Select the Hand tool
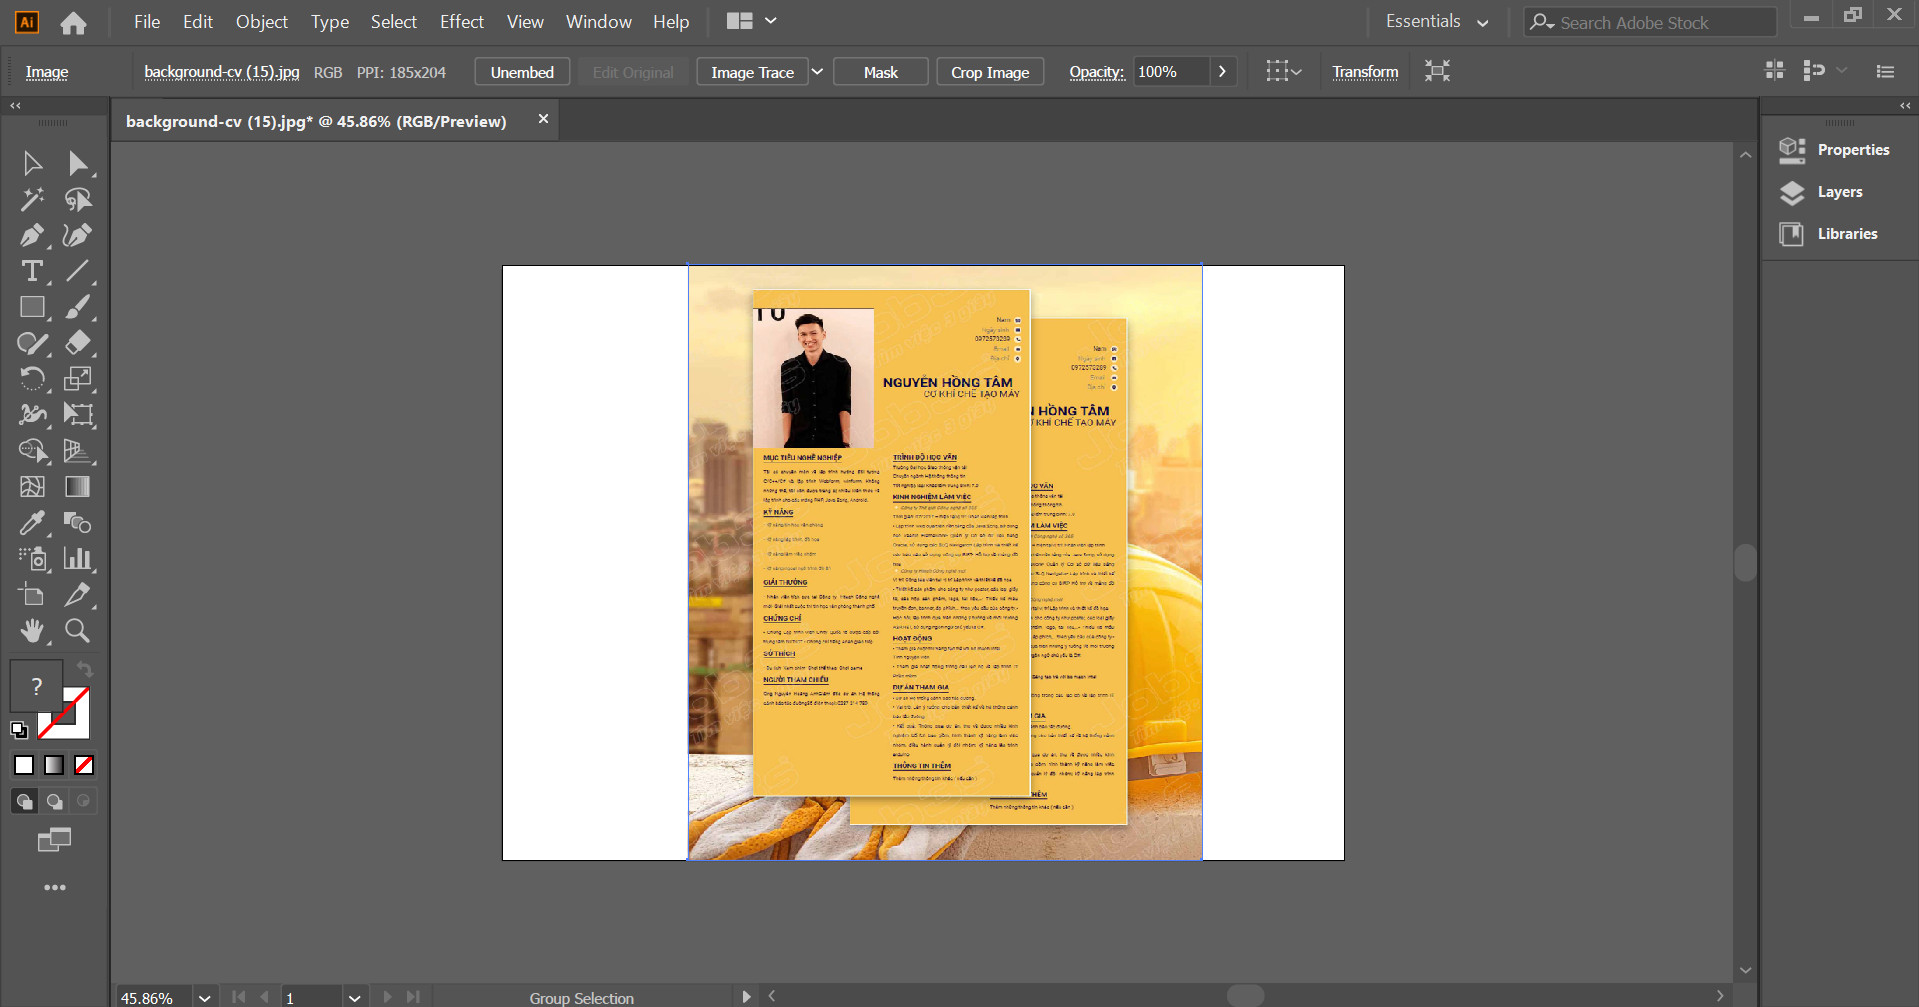Image resolution: width=1919 pixels, height=1007 pixels. point(32,631)
